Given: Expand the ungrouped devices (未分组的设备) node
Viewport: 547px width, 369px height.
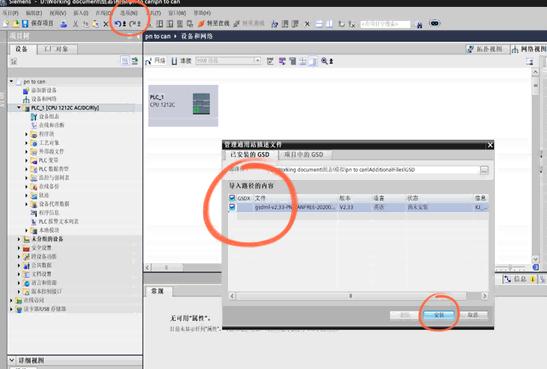Looking at the screenshot, I should (19, 239).
